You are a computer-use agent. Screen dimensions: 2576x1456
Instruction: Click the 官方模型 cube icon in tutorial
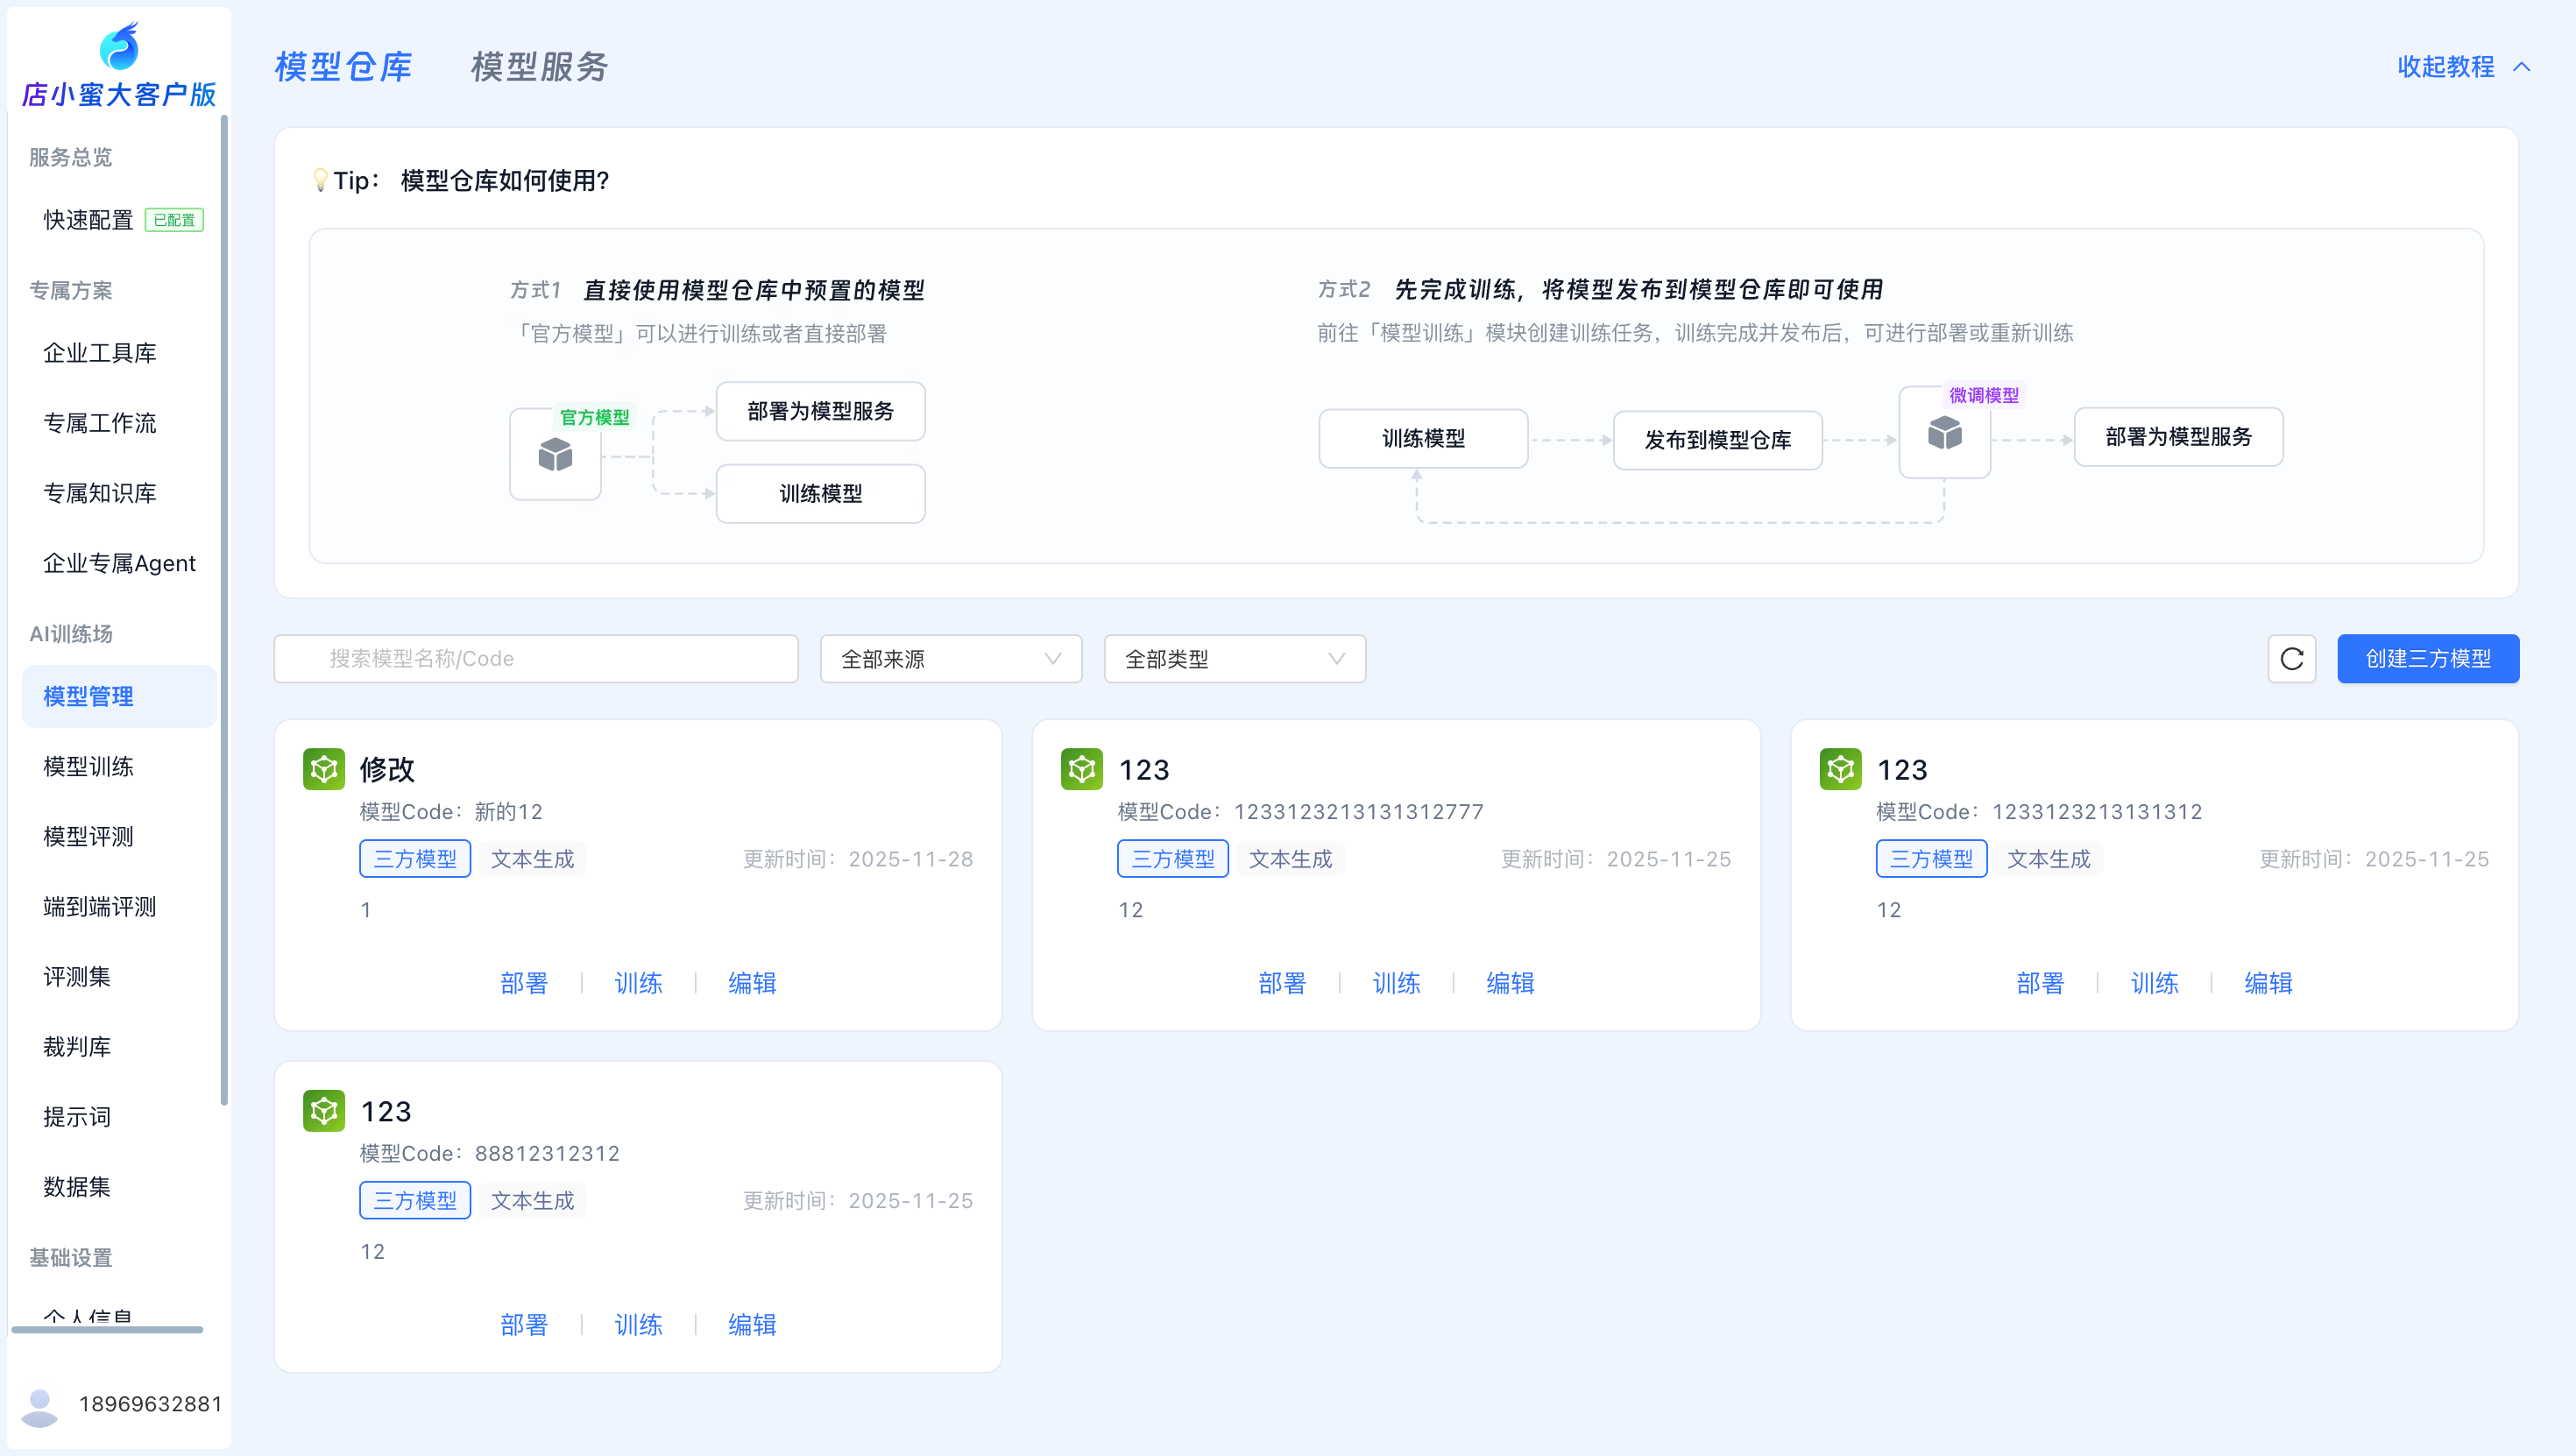(555, 455)
